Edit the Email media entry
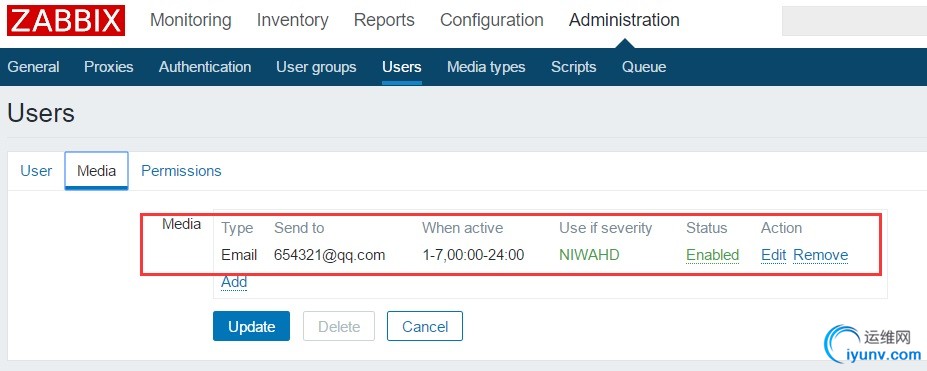 click(773, 255)
